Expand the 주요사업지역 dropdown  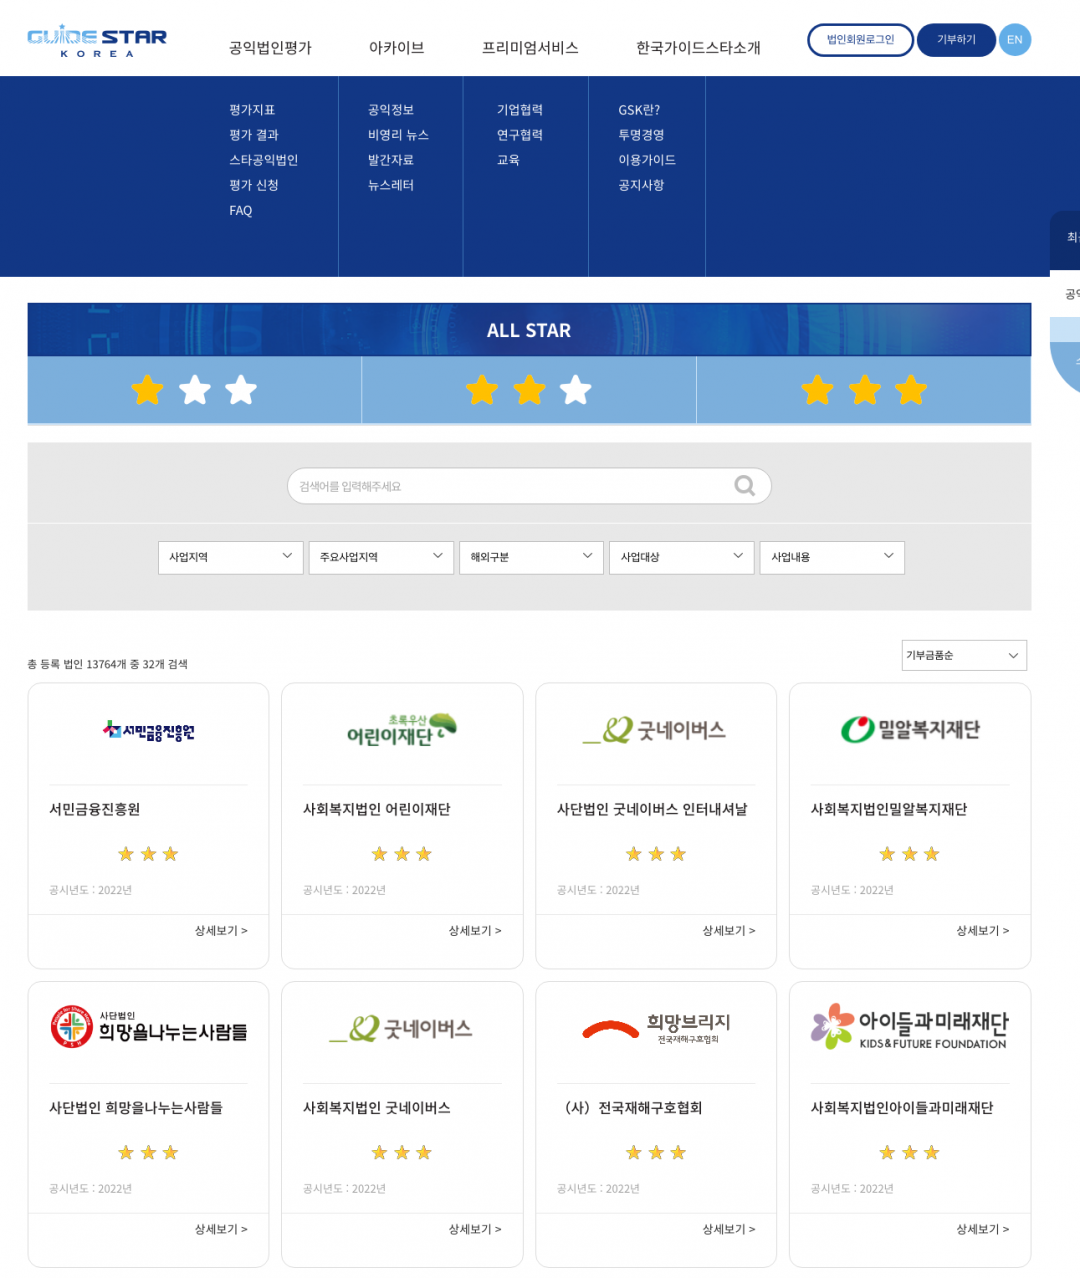(381, 557)
